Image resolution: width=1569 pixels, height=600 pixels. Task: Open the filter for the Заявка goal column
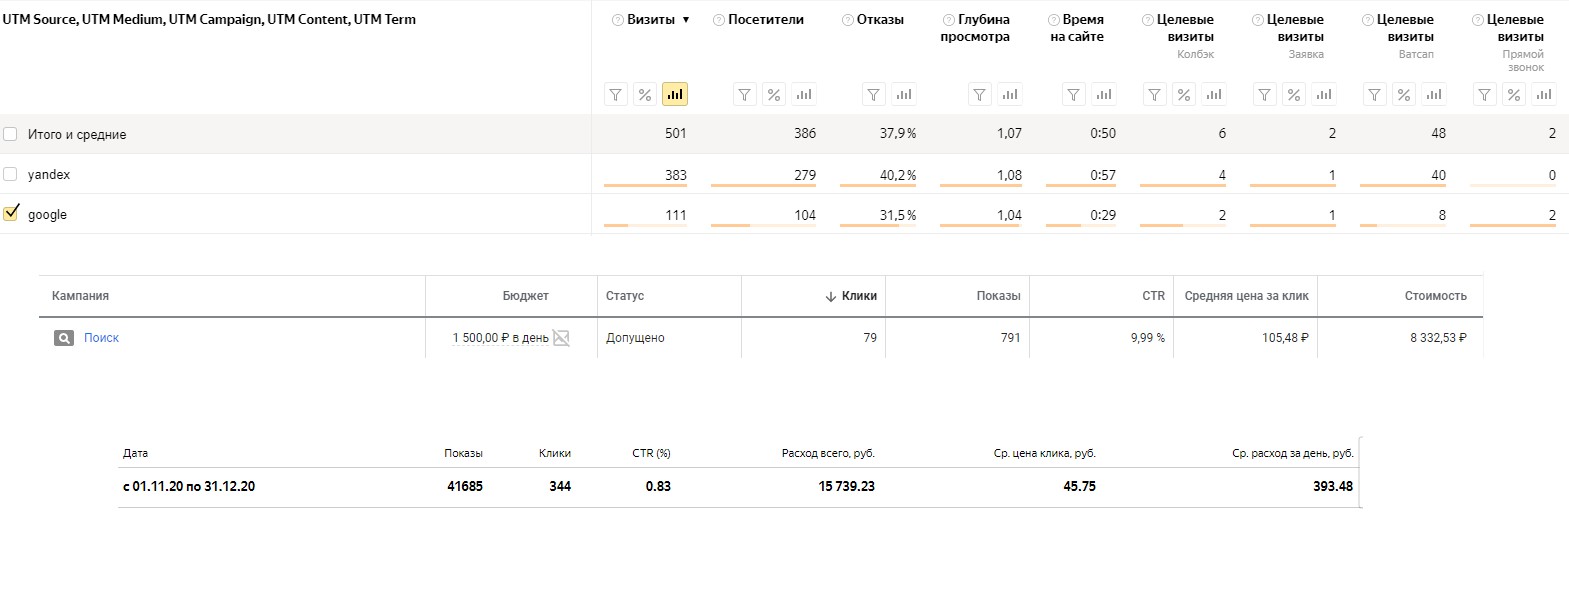[x=1265, y=95]
